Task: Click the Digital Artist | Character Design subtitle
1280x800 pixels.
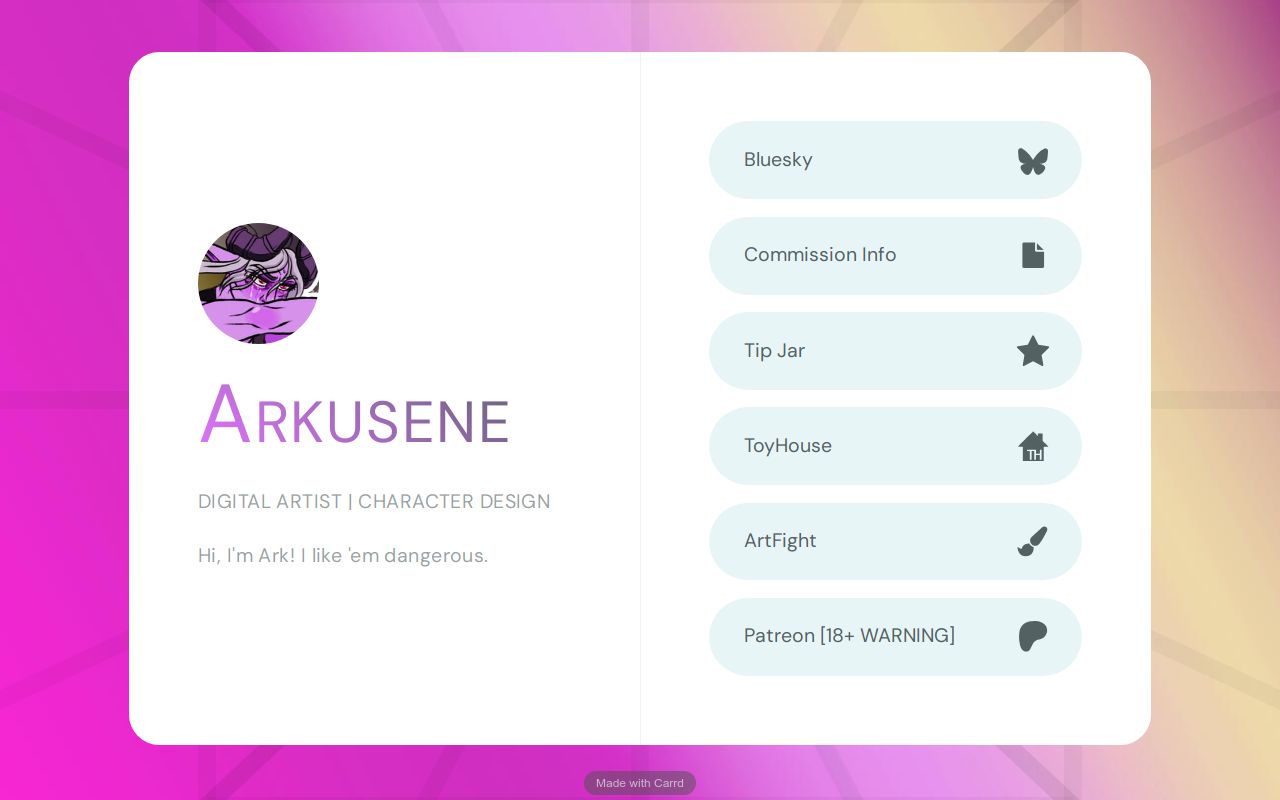Action: (x=374, y=502)
